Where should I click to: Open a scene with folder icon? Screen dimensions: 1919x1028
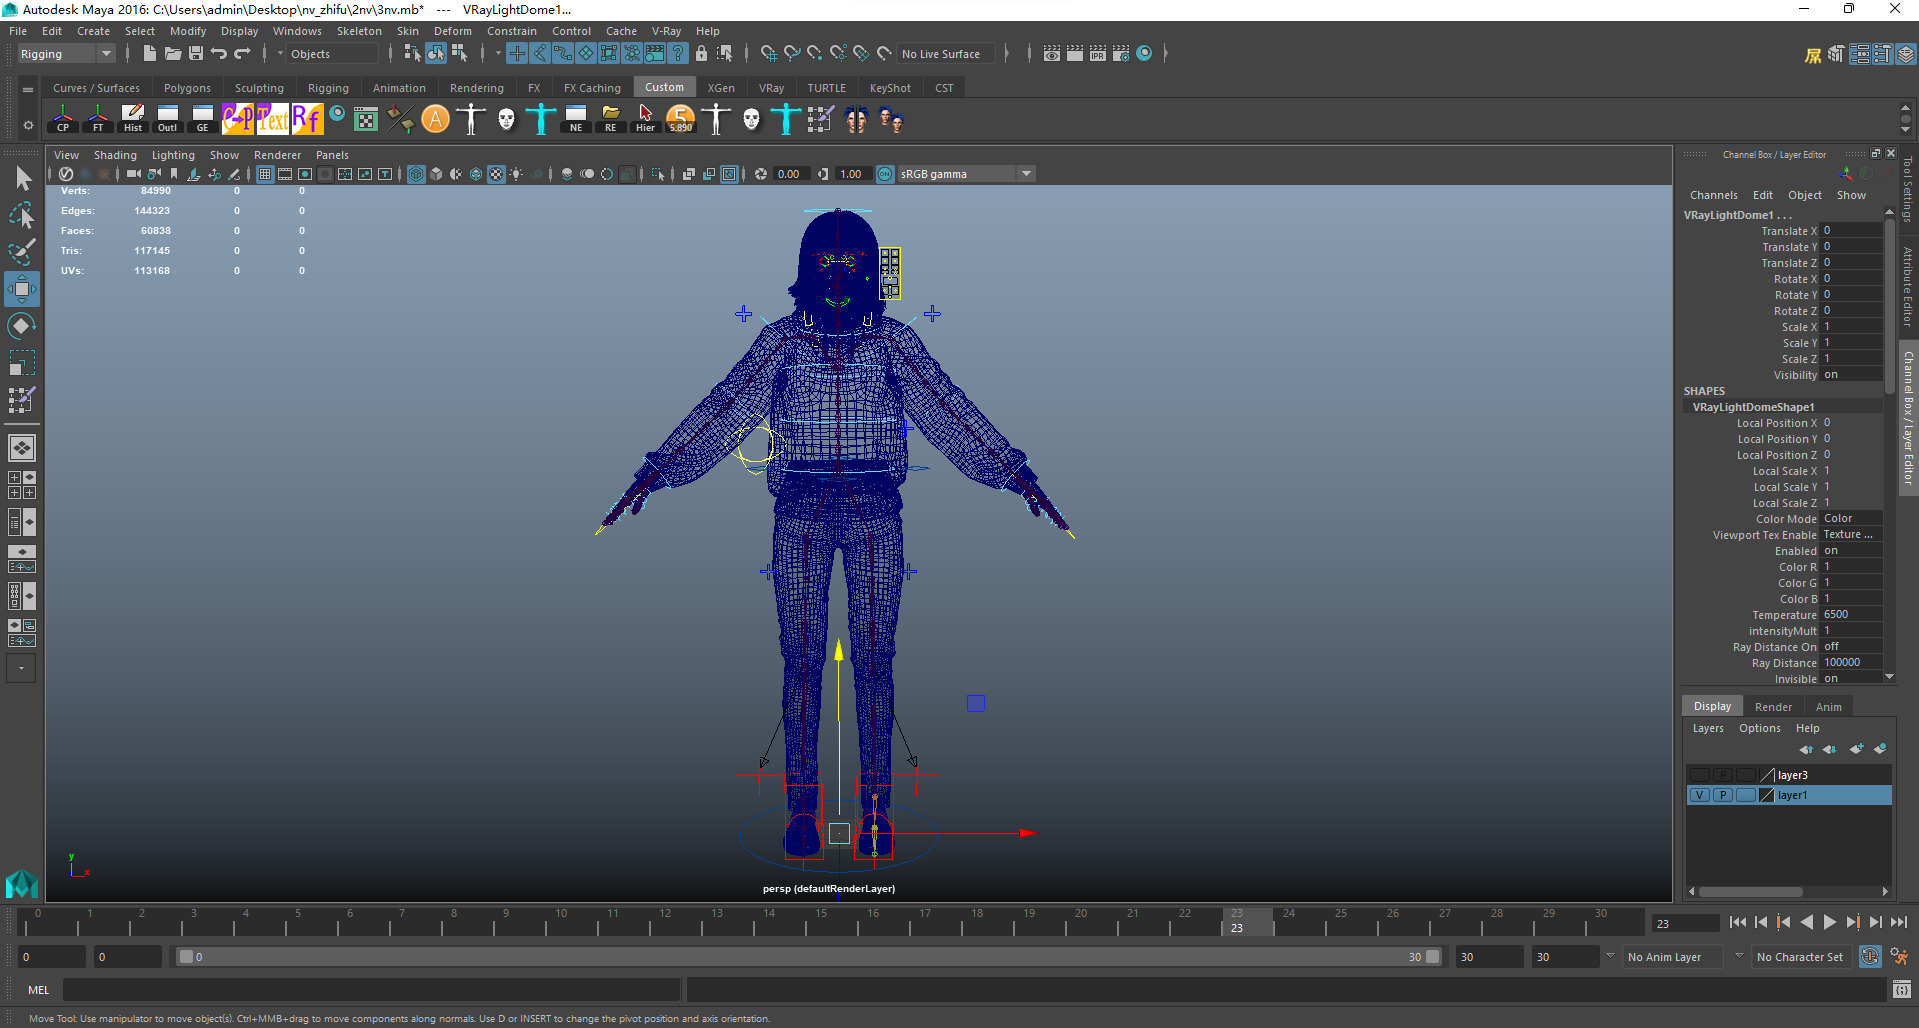click(x=172, y=53)
